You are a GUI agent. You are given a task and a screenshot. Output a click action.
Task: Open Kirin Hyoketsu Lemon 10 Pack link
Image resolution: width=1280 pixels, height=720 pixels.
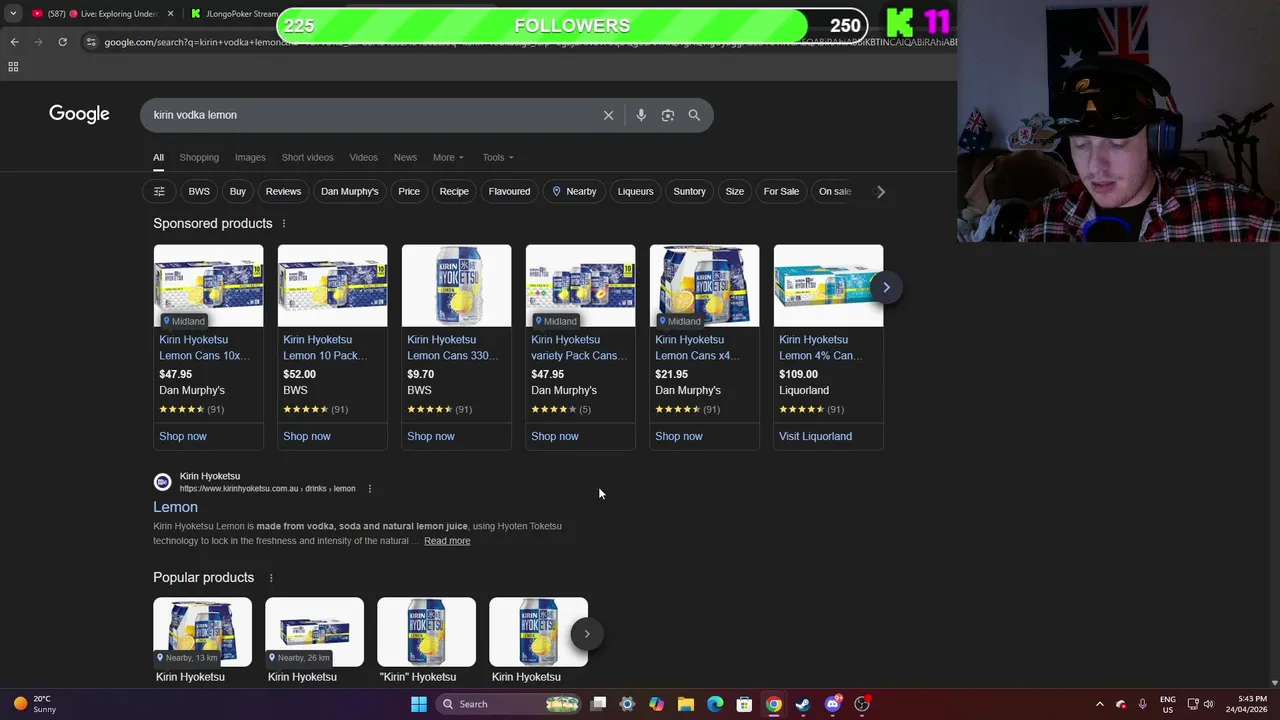[324, 347]
